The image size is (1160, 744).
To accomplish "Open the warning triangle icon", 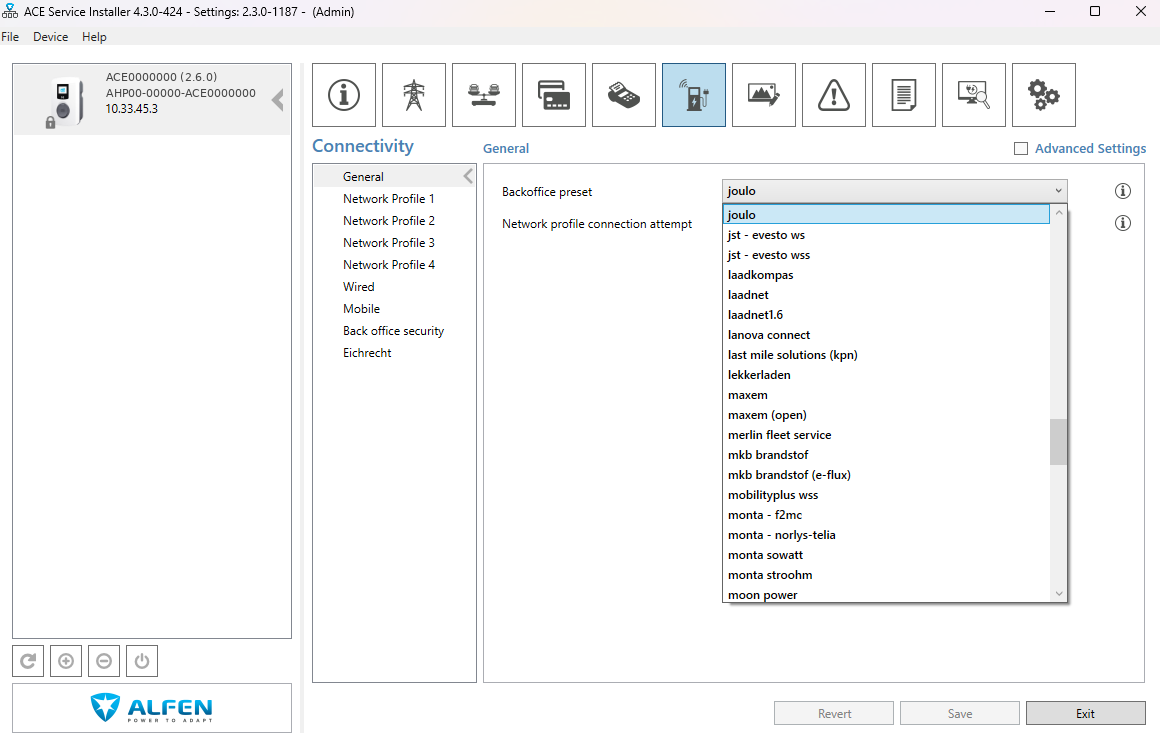I will (834, 95).
